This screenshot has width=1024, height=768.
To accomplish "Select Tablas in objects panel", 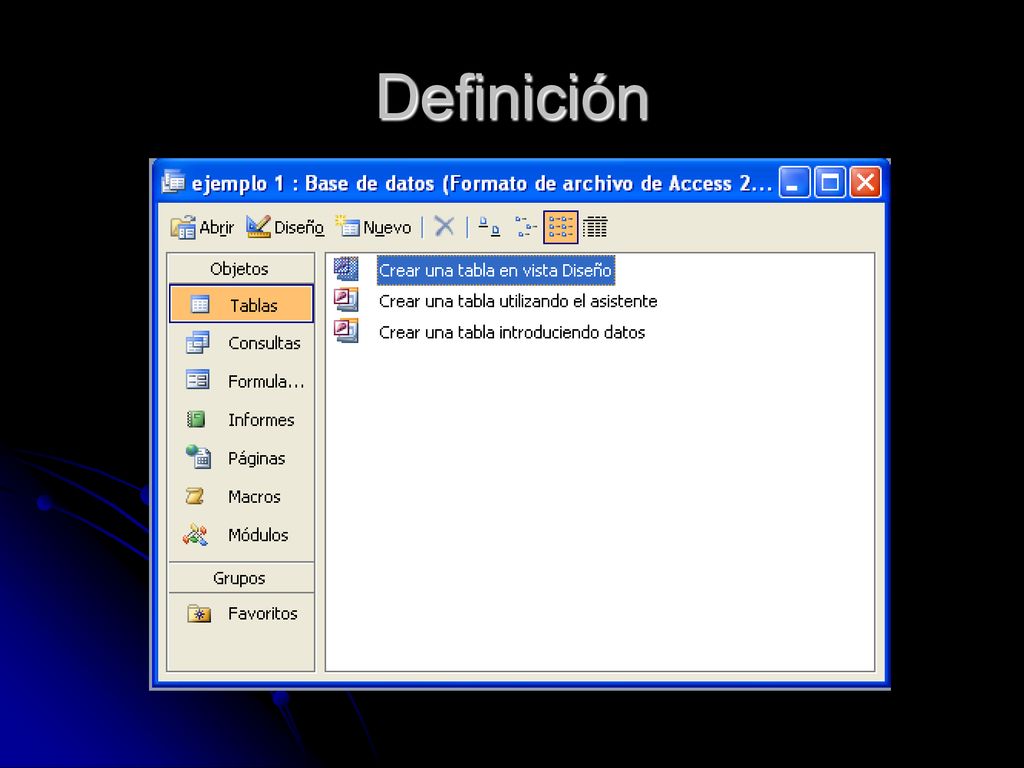I will [241, 304].
